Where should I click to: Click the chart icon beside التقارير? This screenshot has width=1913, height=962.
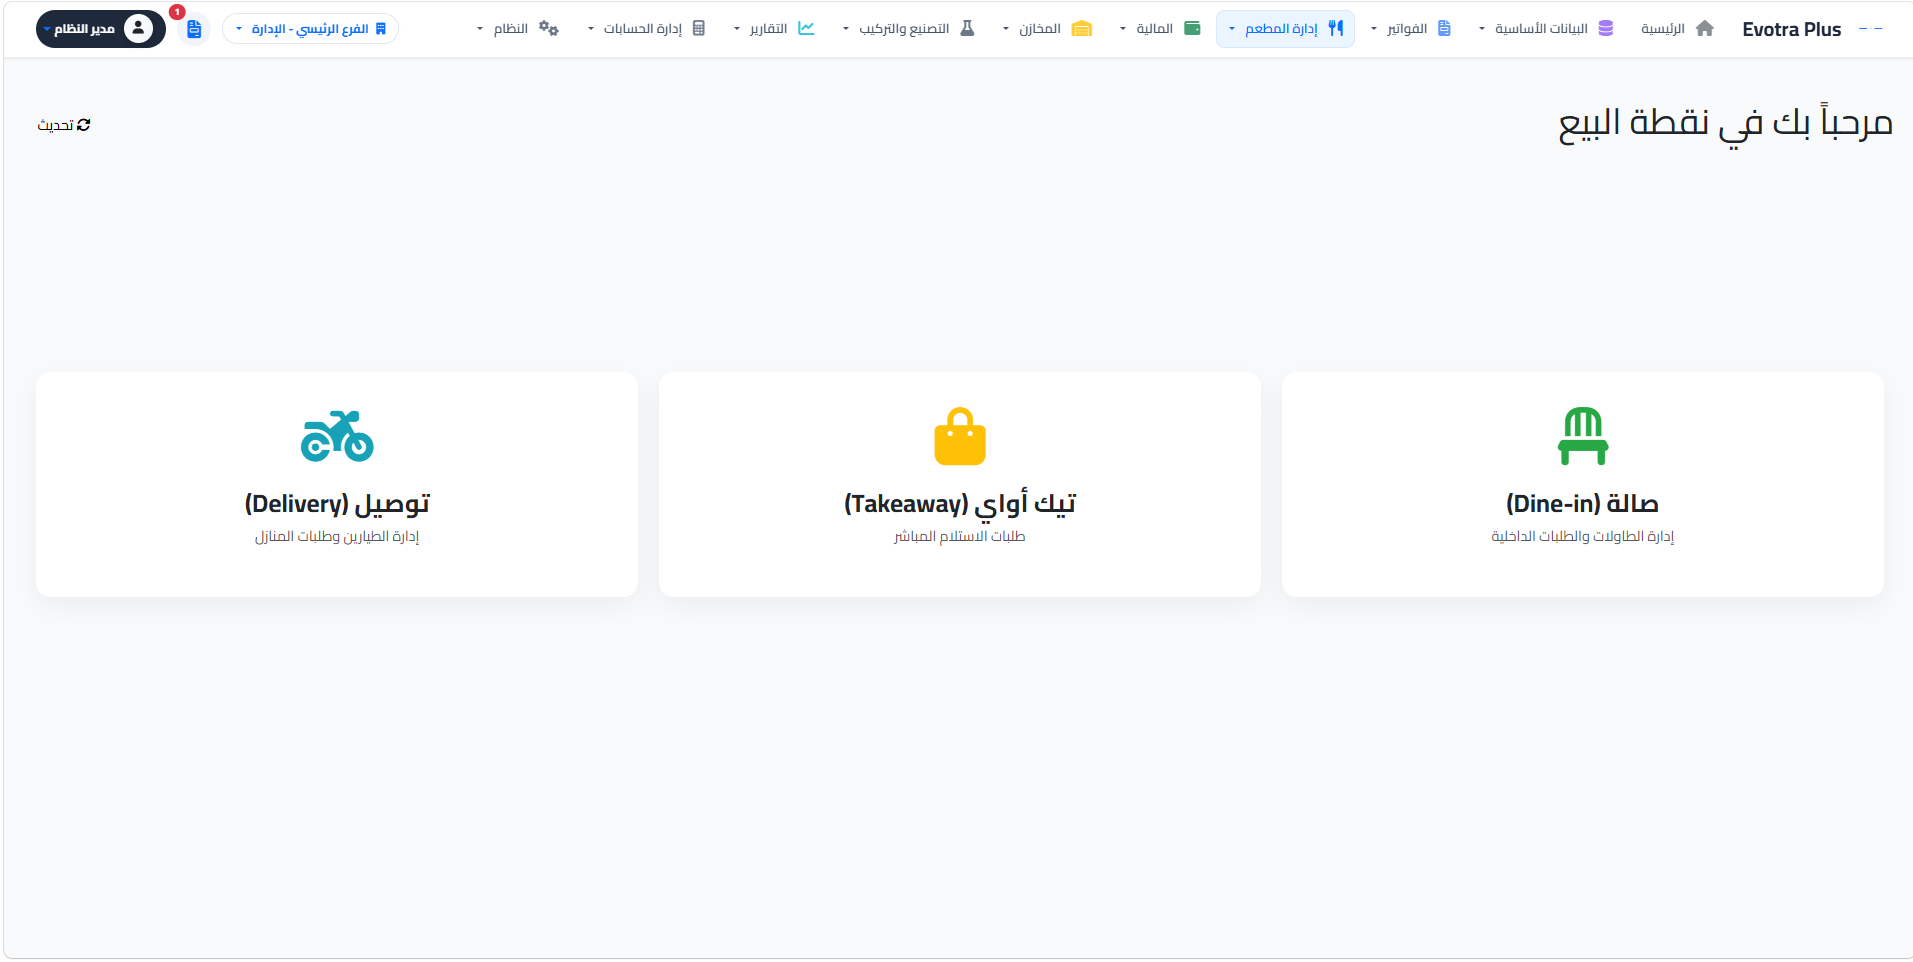tap(806, 28)
